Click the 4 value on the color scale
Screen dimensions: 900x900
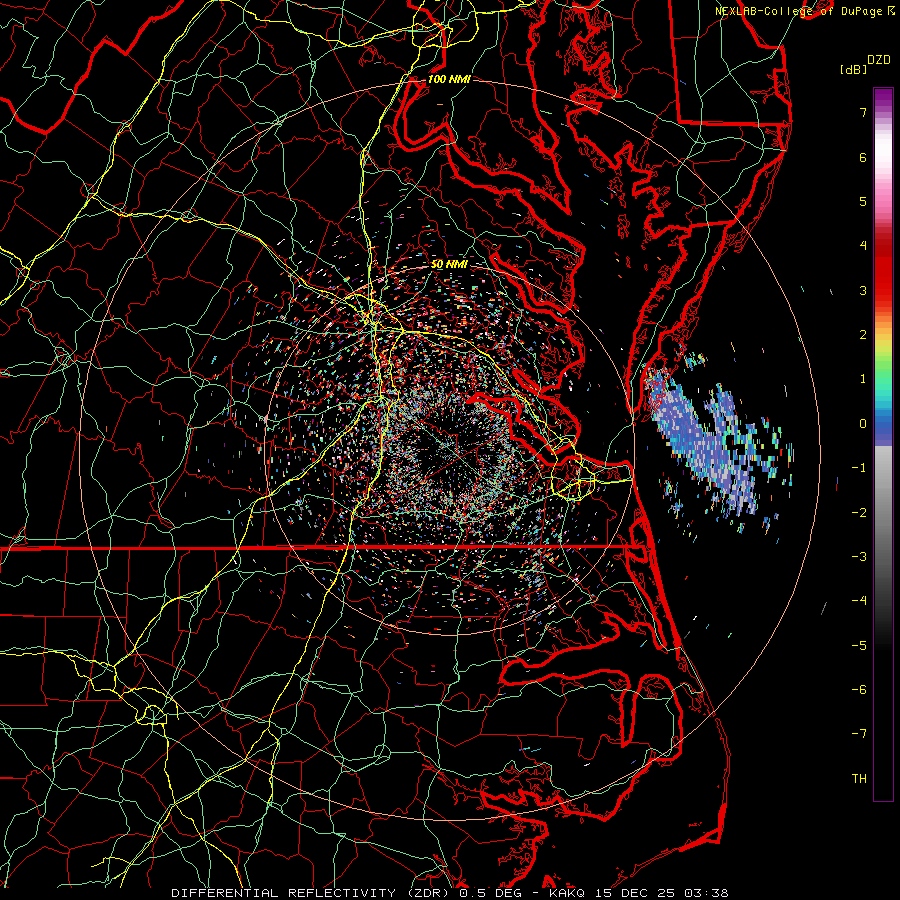tap(863, 246)
